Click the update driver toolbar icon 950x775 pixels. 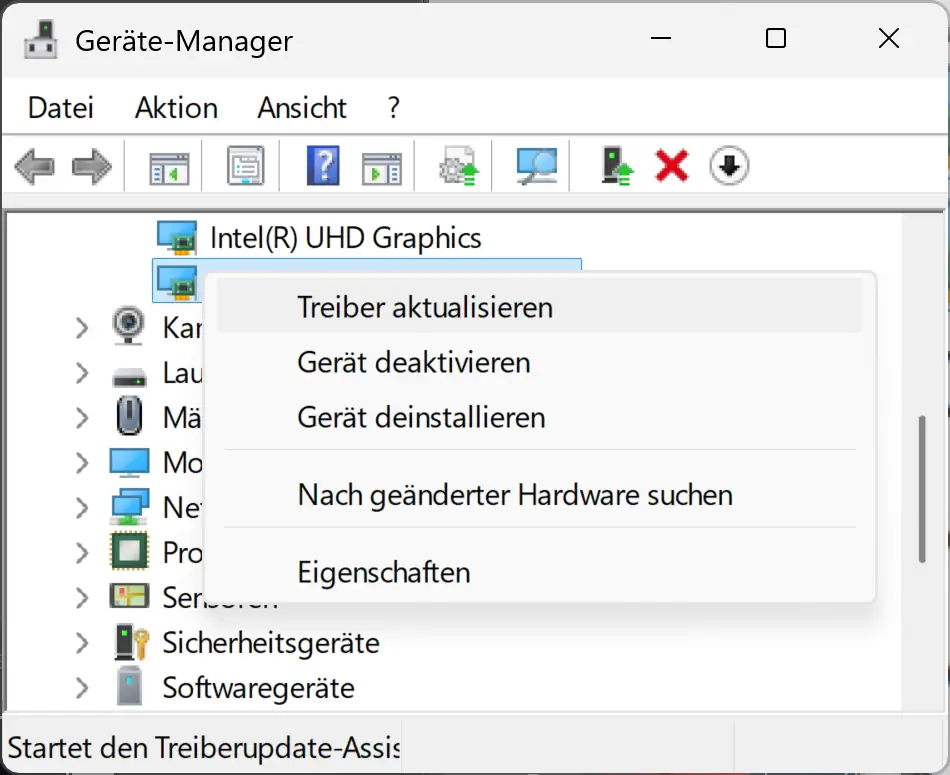coord(460,166)
